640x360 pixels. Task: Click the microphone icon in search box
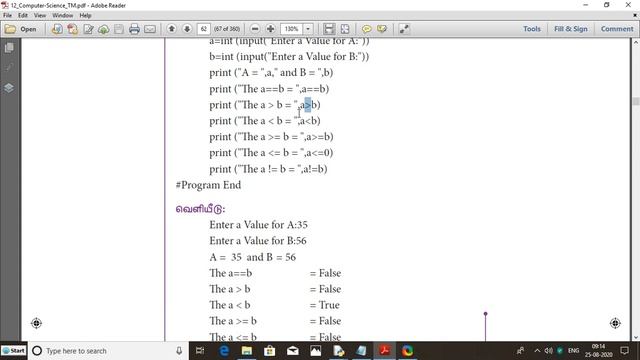point(179,351)
